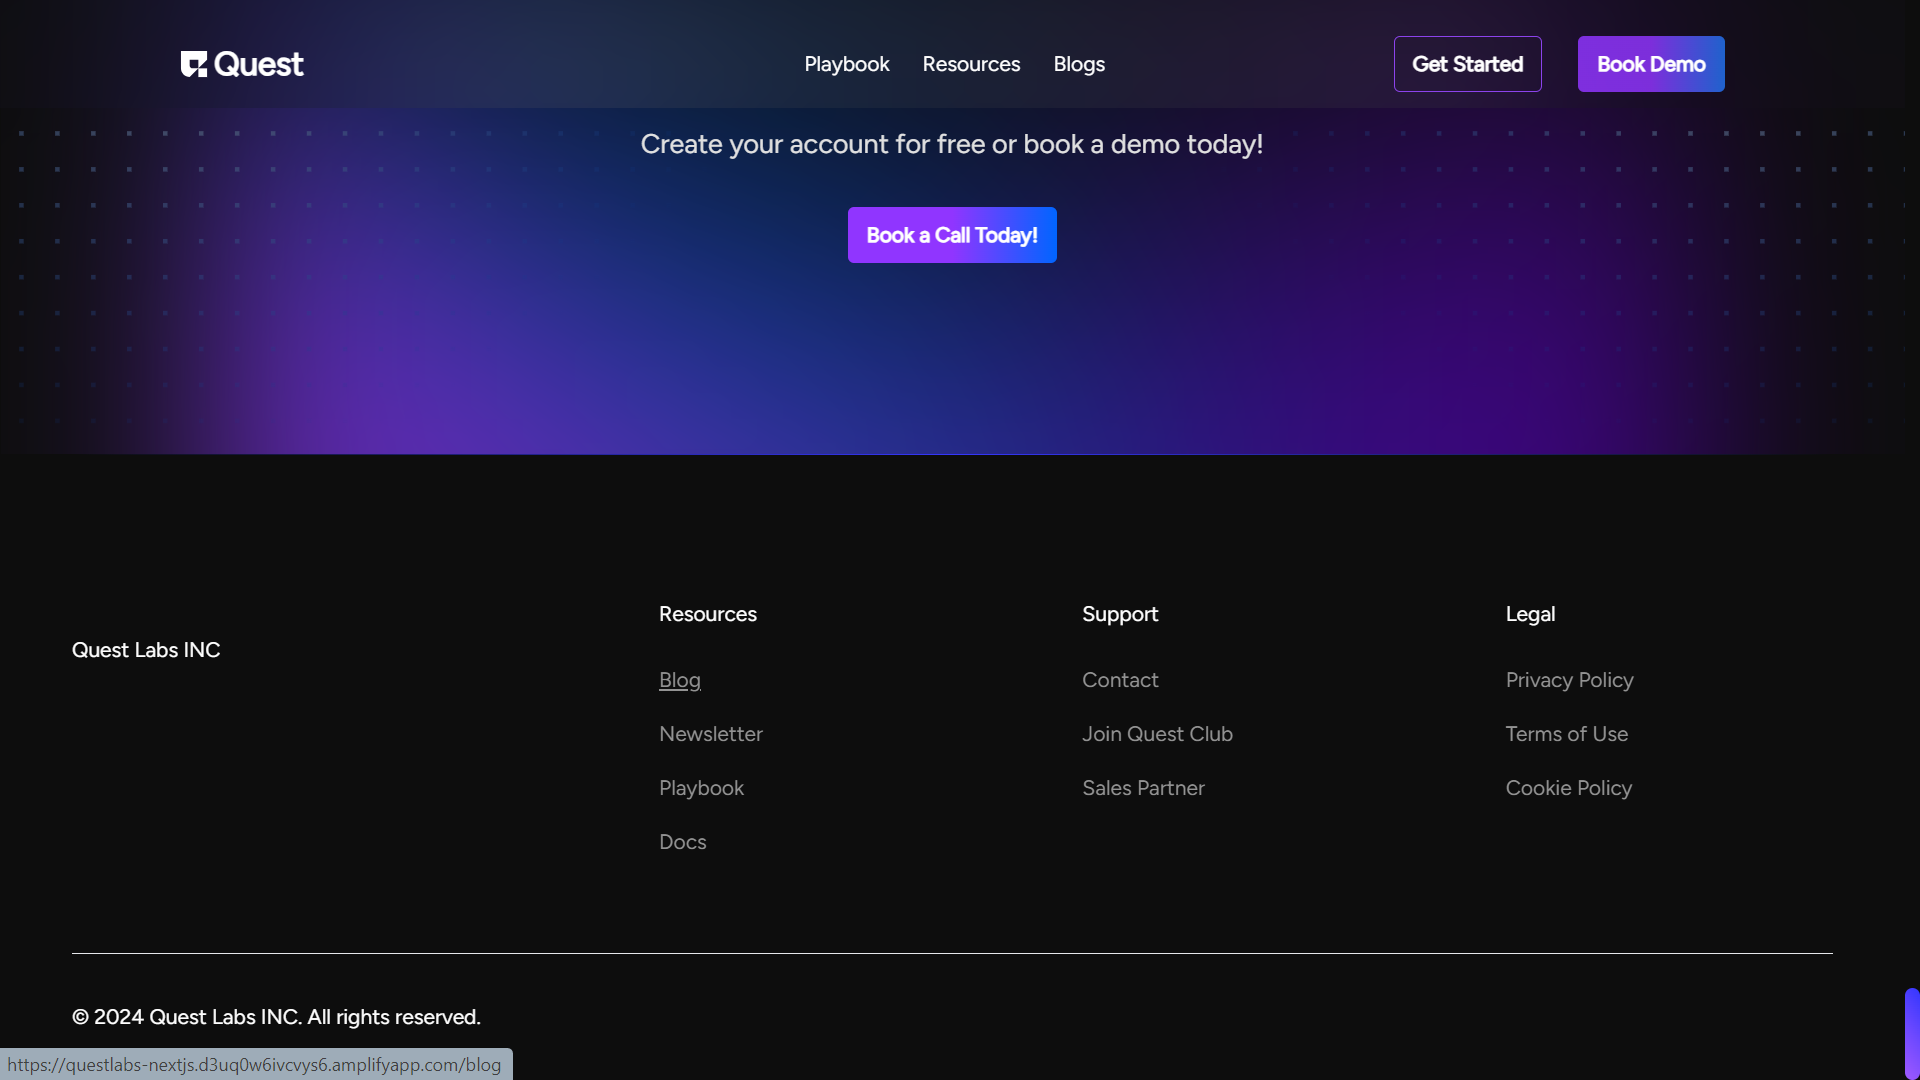Open the Newsletter footer link

(711, 734)
